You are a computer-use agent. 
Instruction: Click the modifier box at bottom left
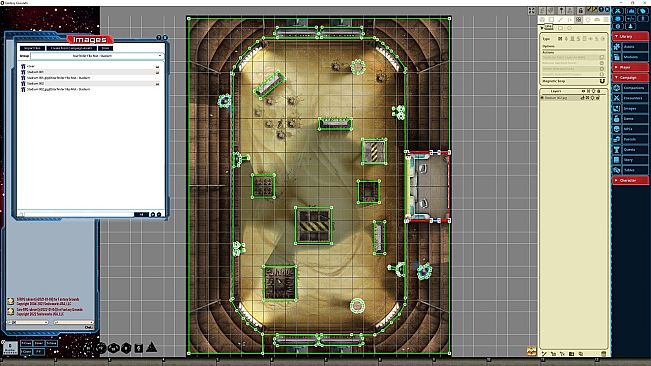(10, 348)
